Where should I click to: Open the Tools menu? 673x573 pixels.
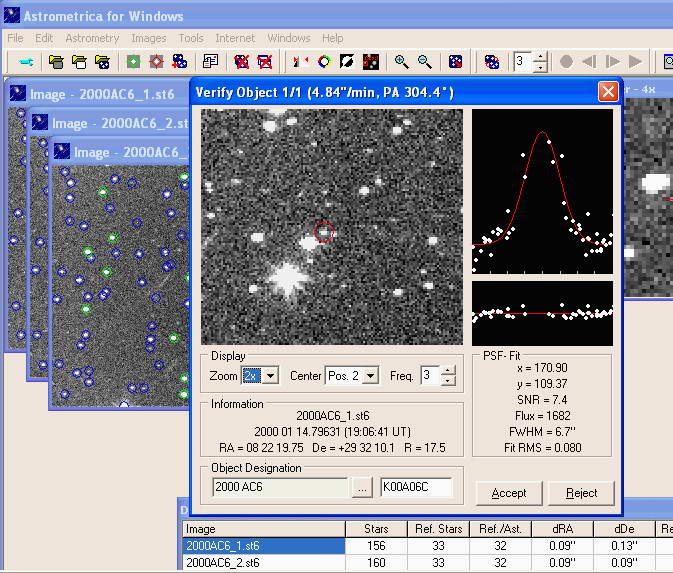click(191, 38)
